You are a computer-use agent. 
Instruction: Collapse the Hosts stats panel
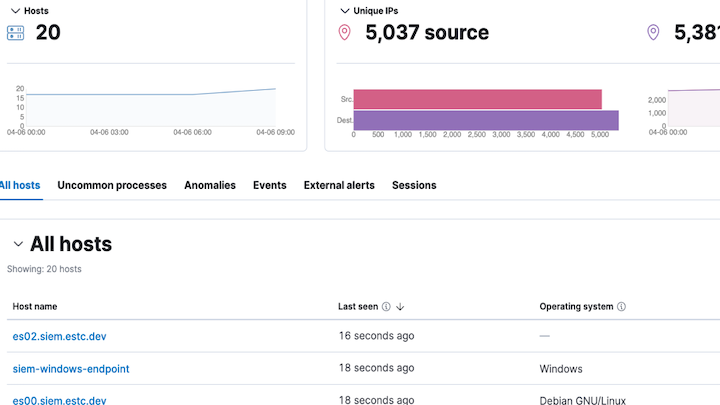[x=15, y=10]
